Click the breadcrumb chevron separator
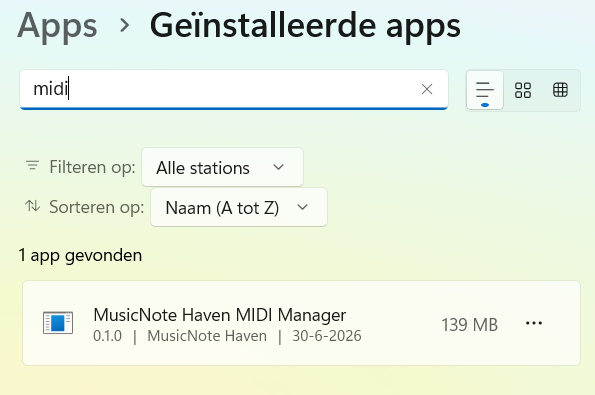Viewport: 595px width, 395px height. coord(124,25)
